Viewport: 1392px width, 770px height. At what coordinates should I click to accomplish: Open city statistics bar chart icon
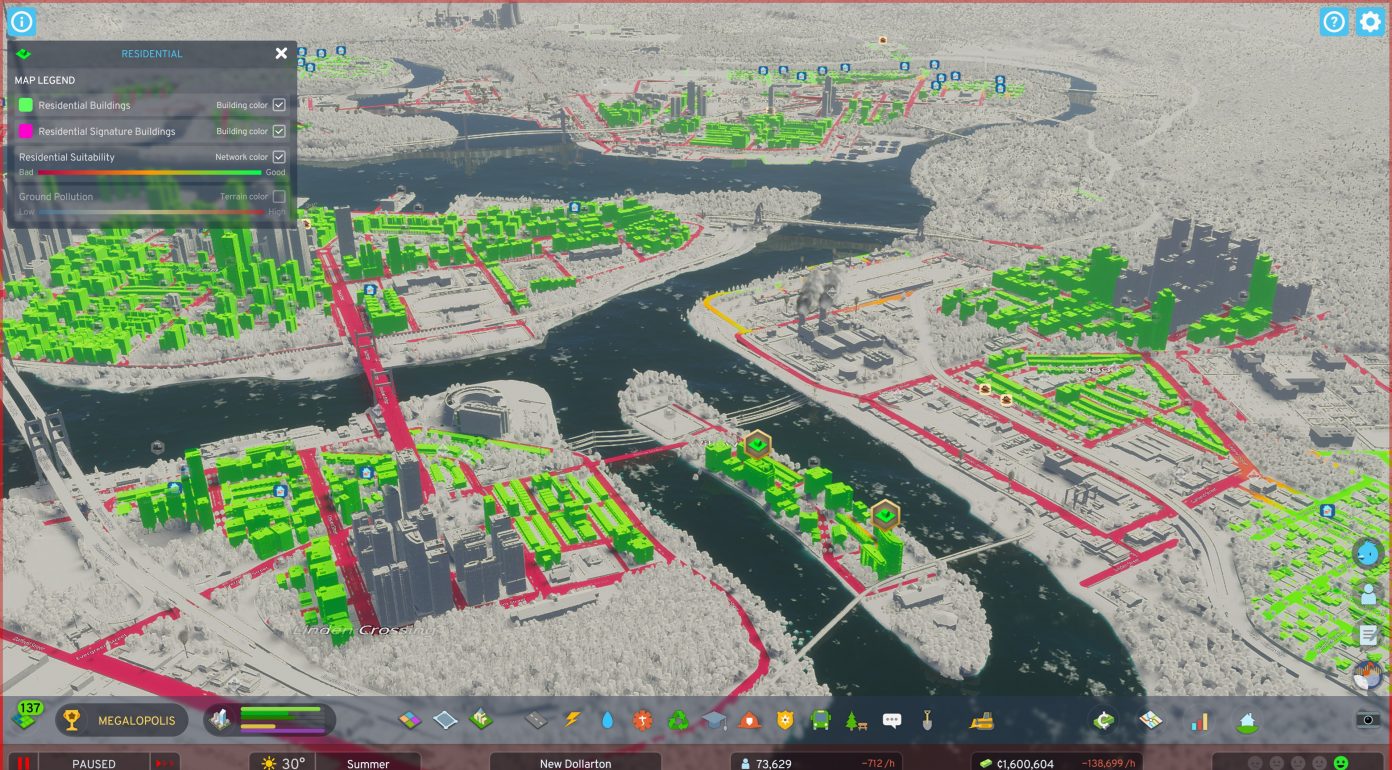pos(1199,720)
